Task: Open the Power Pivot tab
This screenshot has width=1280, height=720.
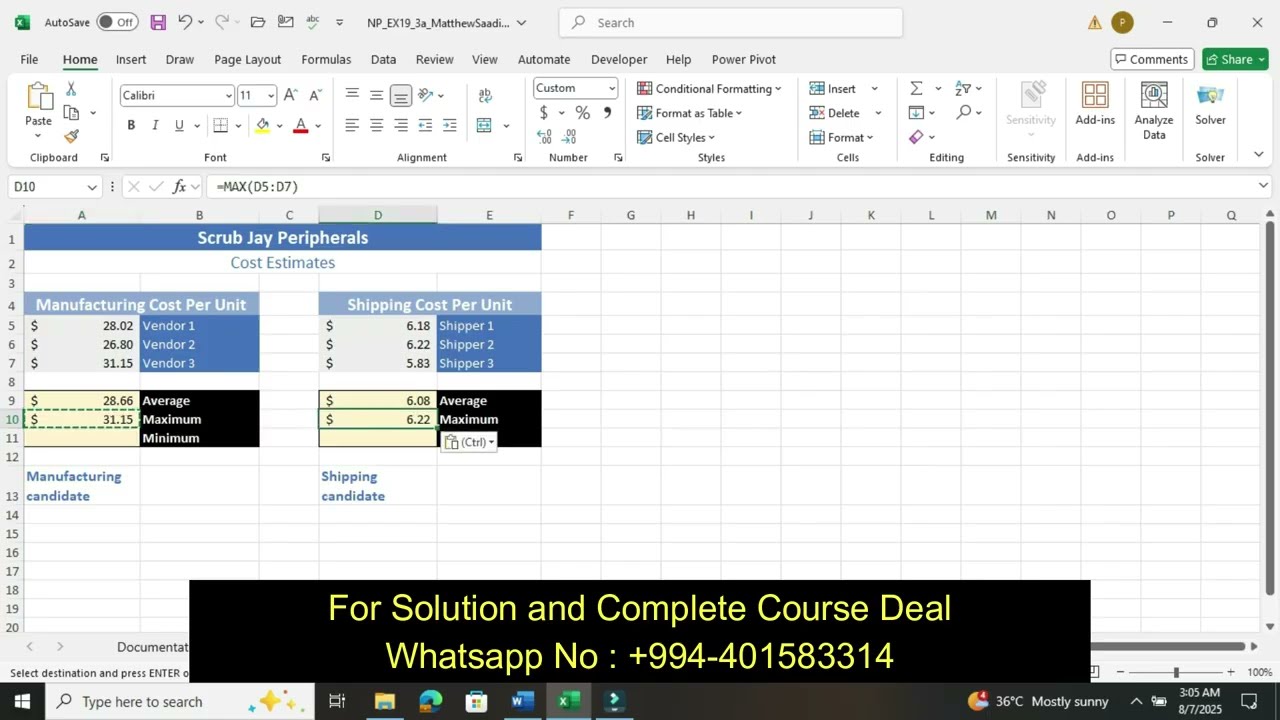Action: pos(743,59)
